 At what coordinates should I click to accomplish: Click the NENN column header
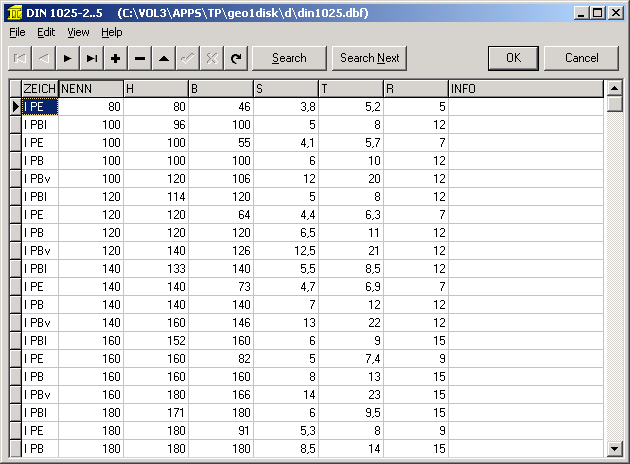[90, 89]
